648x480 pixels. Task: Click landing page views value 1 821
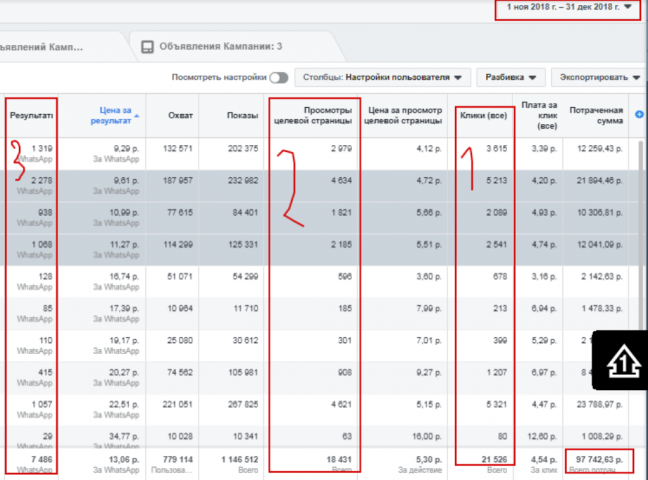pyautogui.click(x=341, y=213)
